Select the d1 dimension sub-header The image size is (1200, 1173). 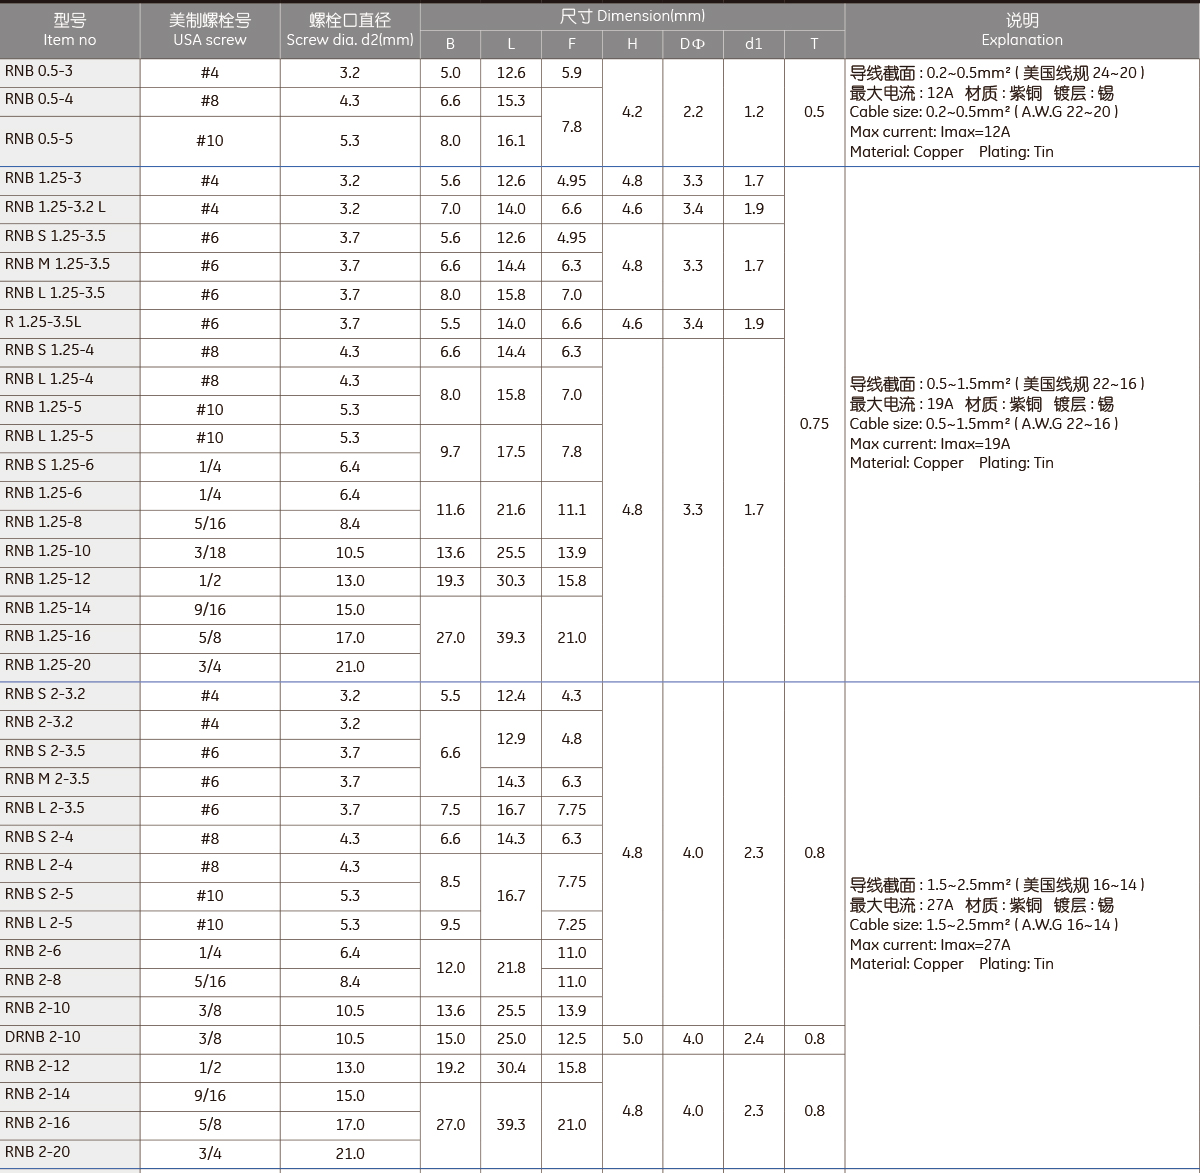[753, 44]
